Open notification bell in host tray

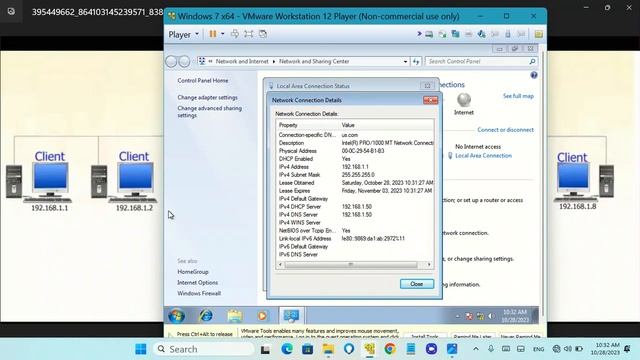pos(627,349)
